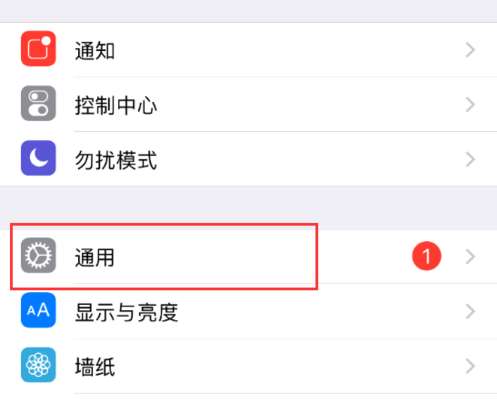The width and height of the screenshot is (497, 399).
Task: Select the 勿扰模式 label
Action: pos(116,160)
